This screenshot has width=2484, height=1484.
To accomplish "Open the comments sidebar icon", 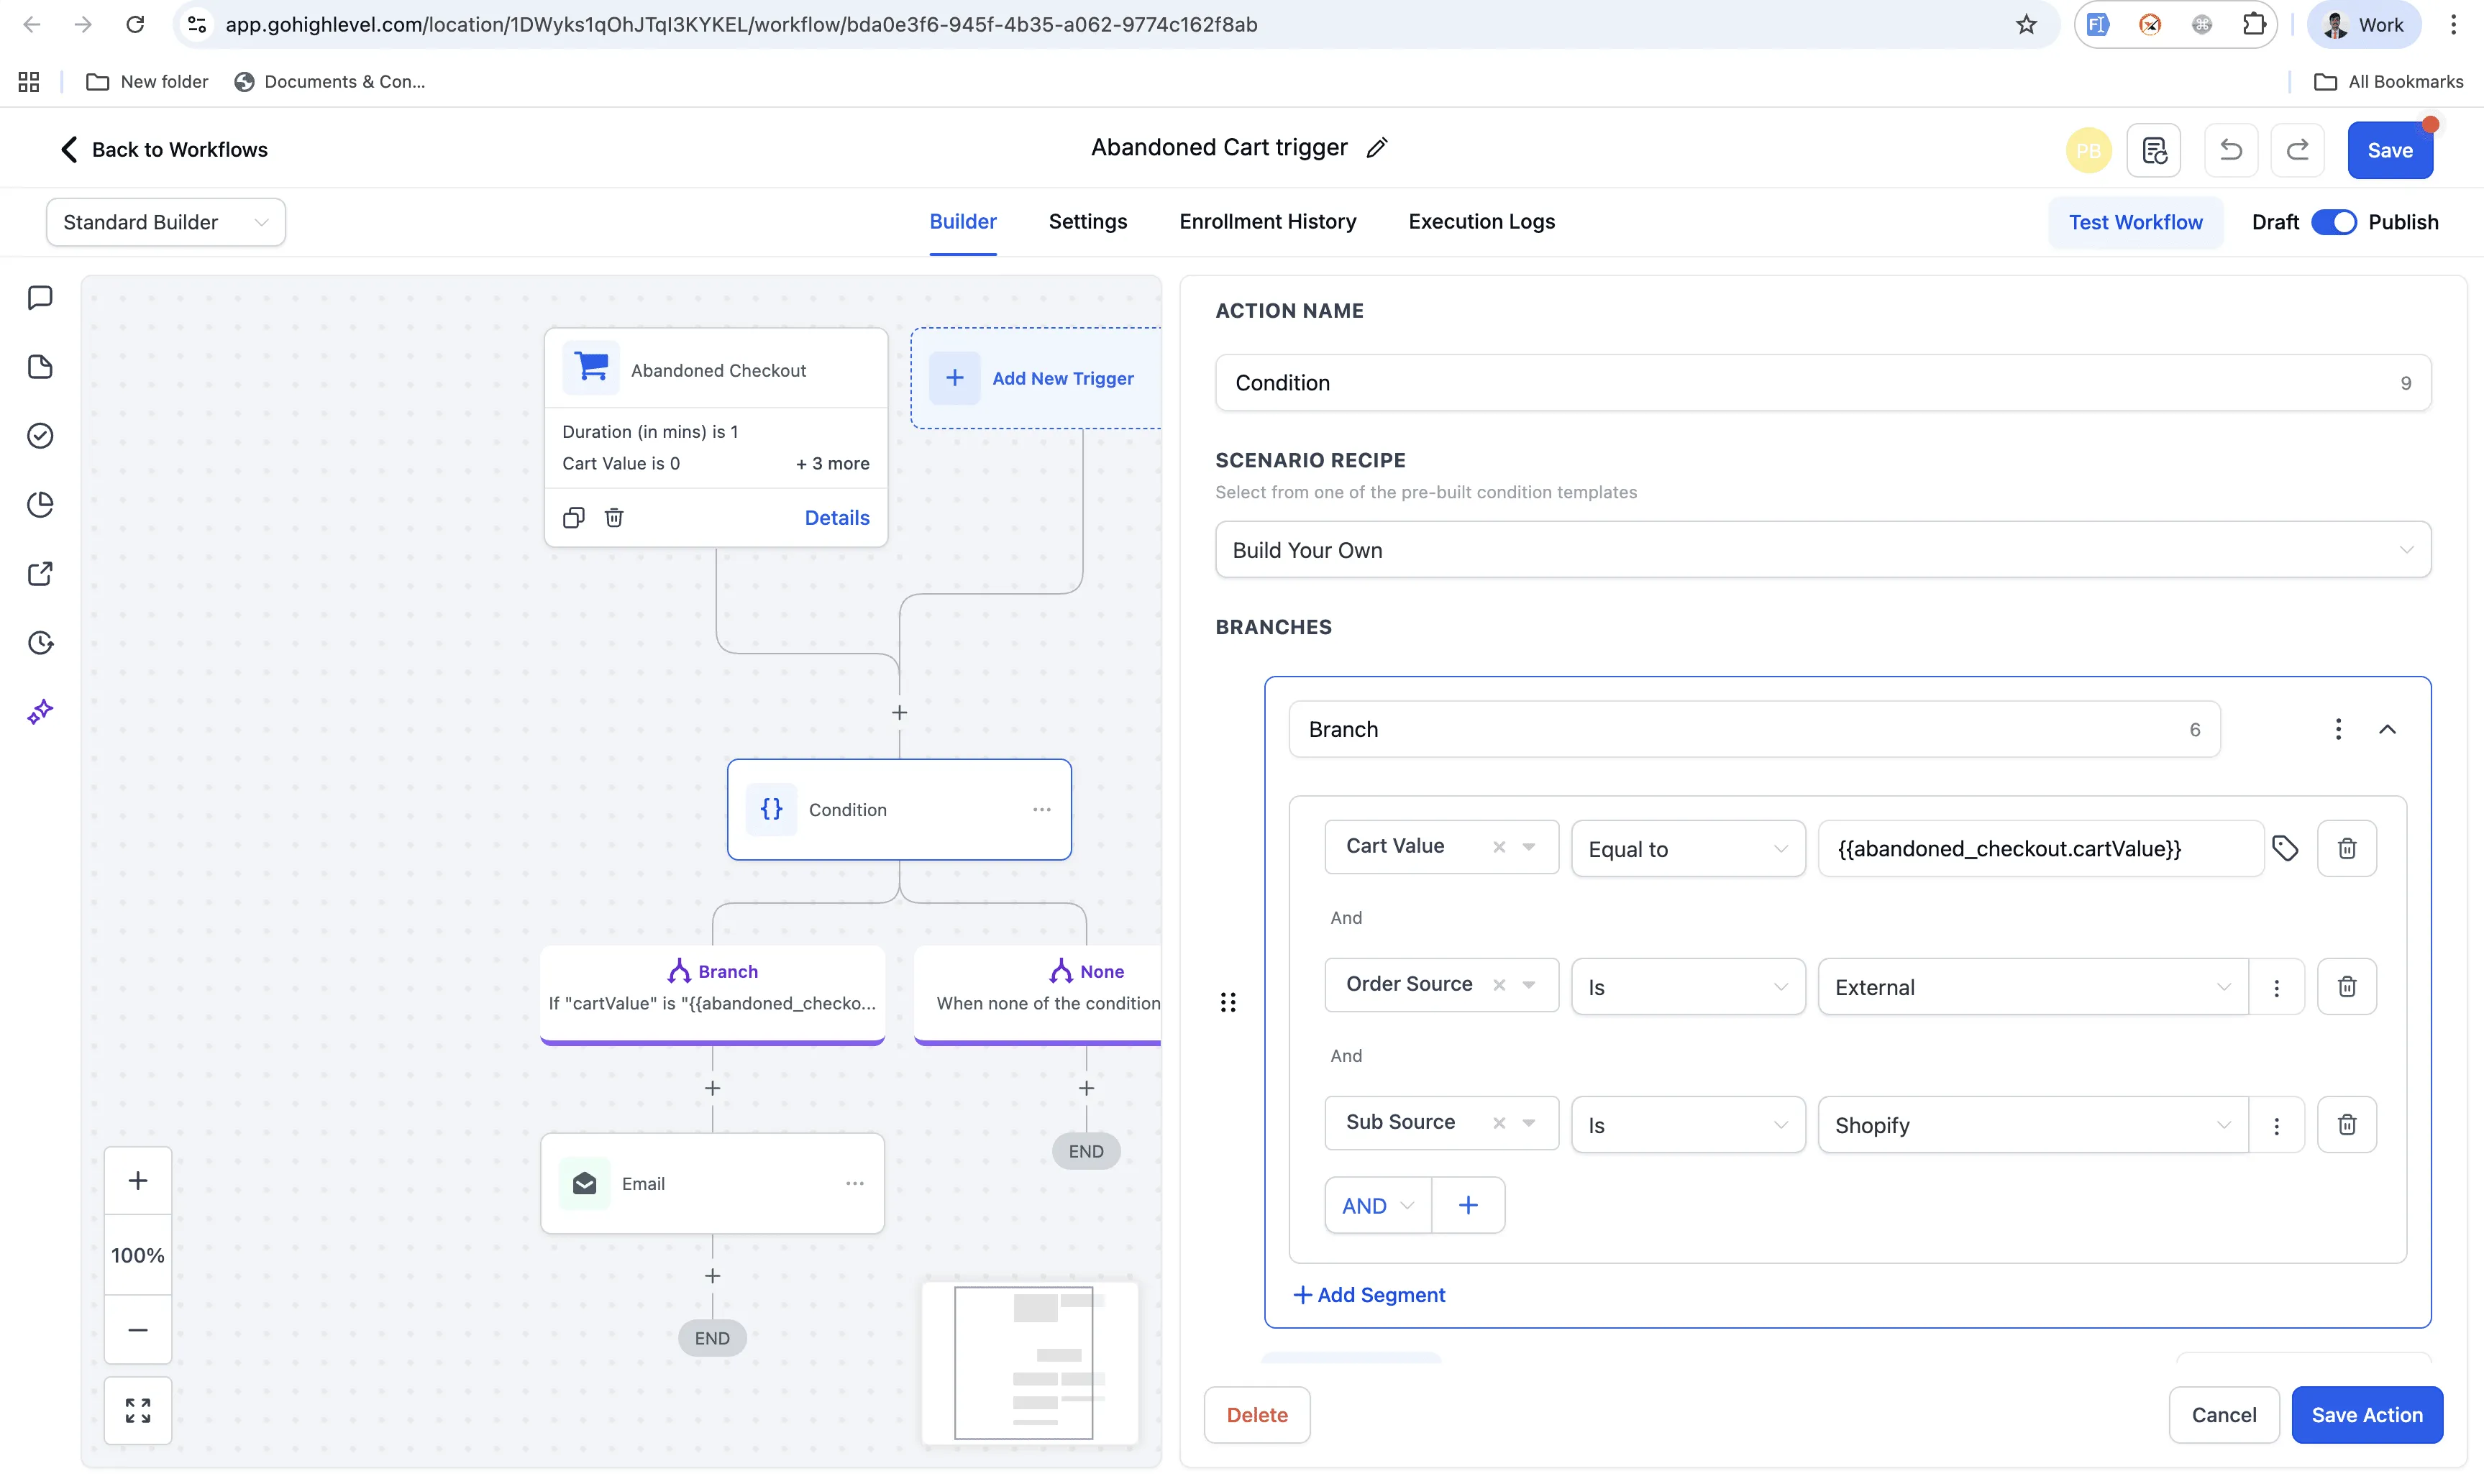I will 39,297.
